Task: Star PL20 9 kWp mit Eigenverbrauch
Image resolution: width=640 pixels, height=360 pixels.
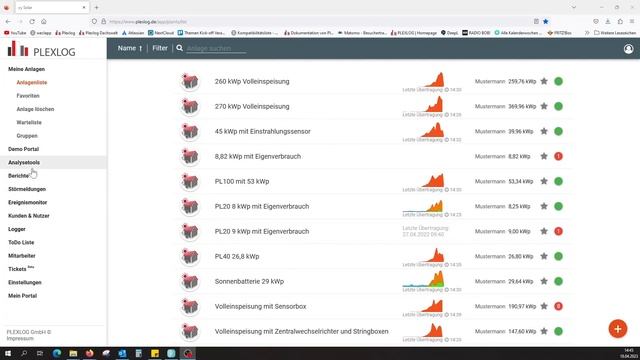Action: point(544,231)
